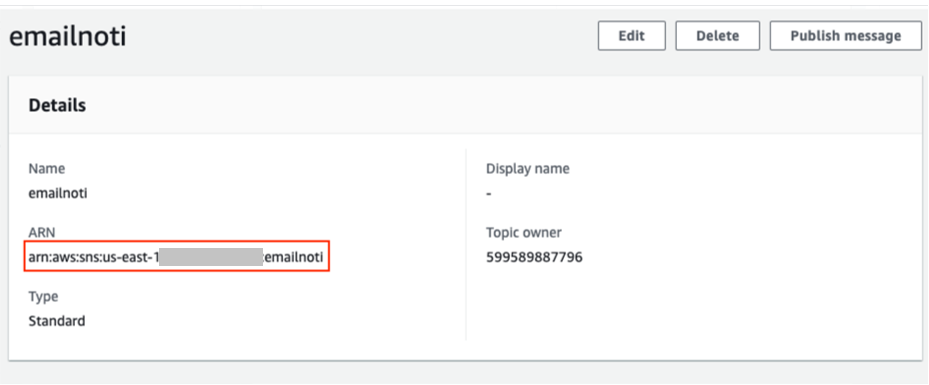Click the Details section header
Image resolution: width=929 pixels, height=385 pixels.
[x=57, y=105]
